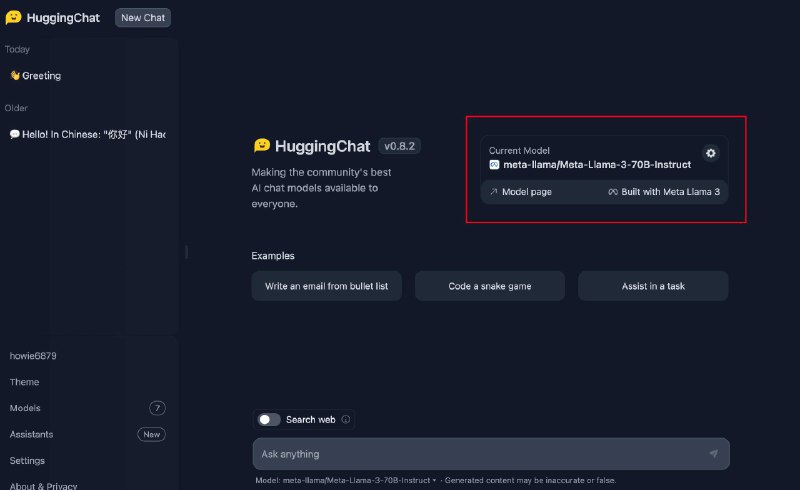Click the HuggingChat logo in the sidebar
The height and width of the screenshot is (490, 800).
pyautogui.click(x=13, y=17)
